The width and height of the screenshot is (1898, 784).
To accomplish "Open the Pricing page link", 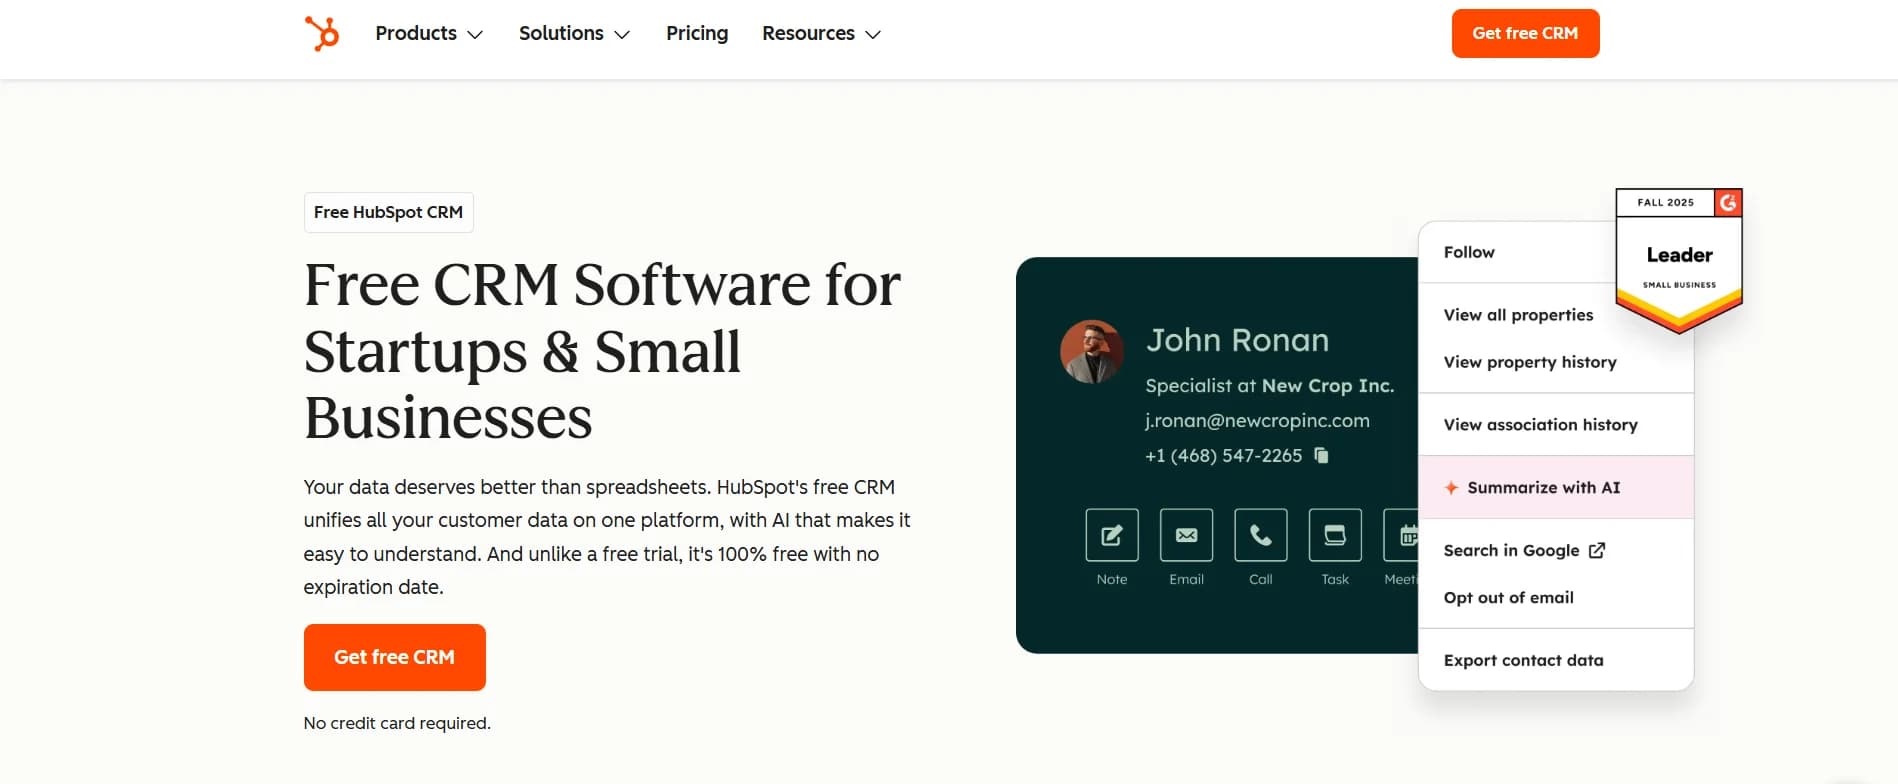I will click(x=697, y=33).
